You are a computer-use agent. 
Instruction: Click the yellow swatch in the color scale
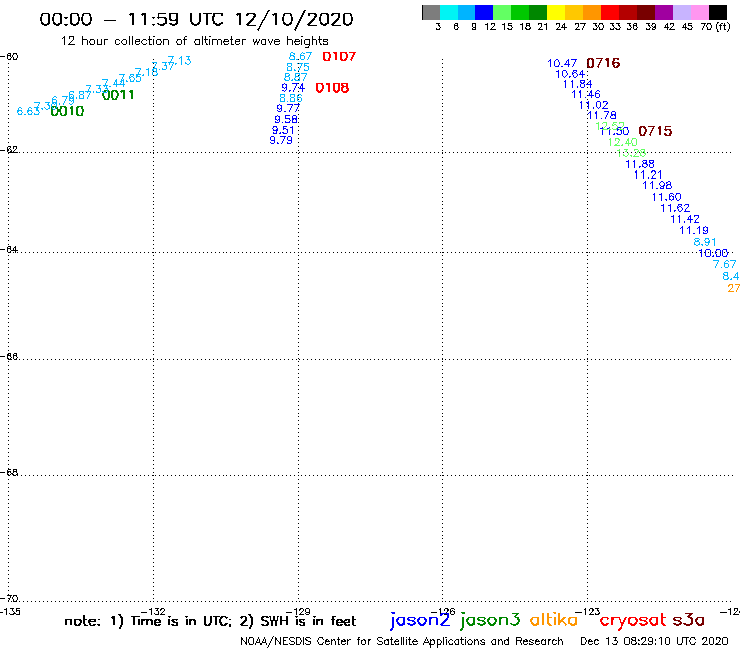(x=556, y=12)
